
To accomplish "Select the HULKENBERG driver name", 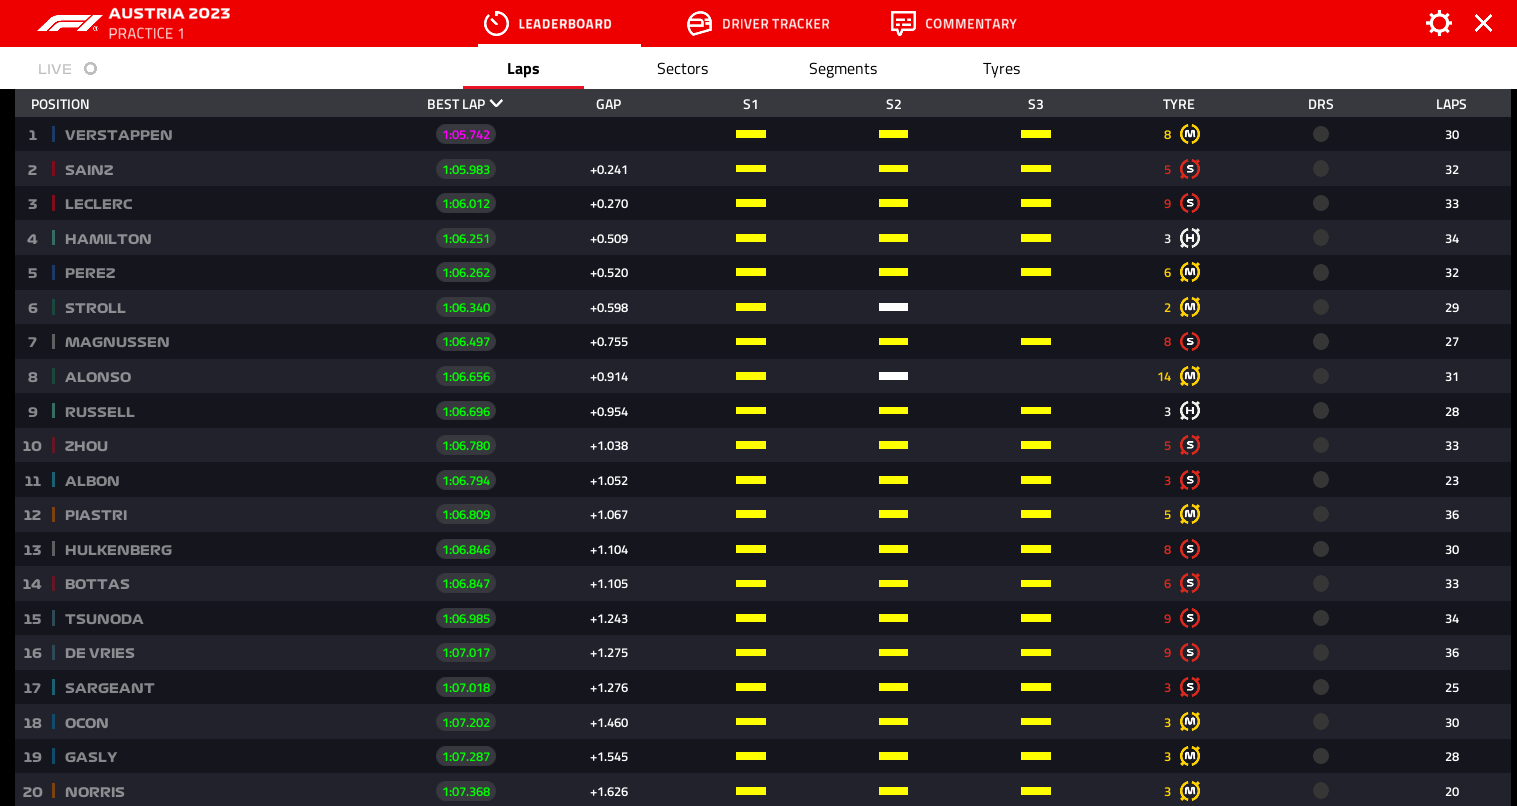I will [x=118, y=550].
